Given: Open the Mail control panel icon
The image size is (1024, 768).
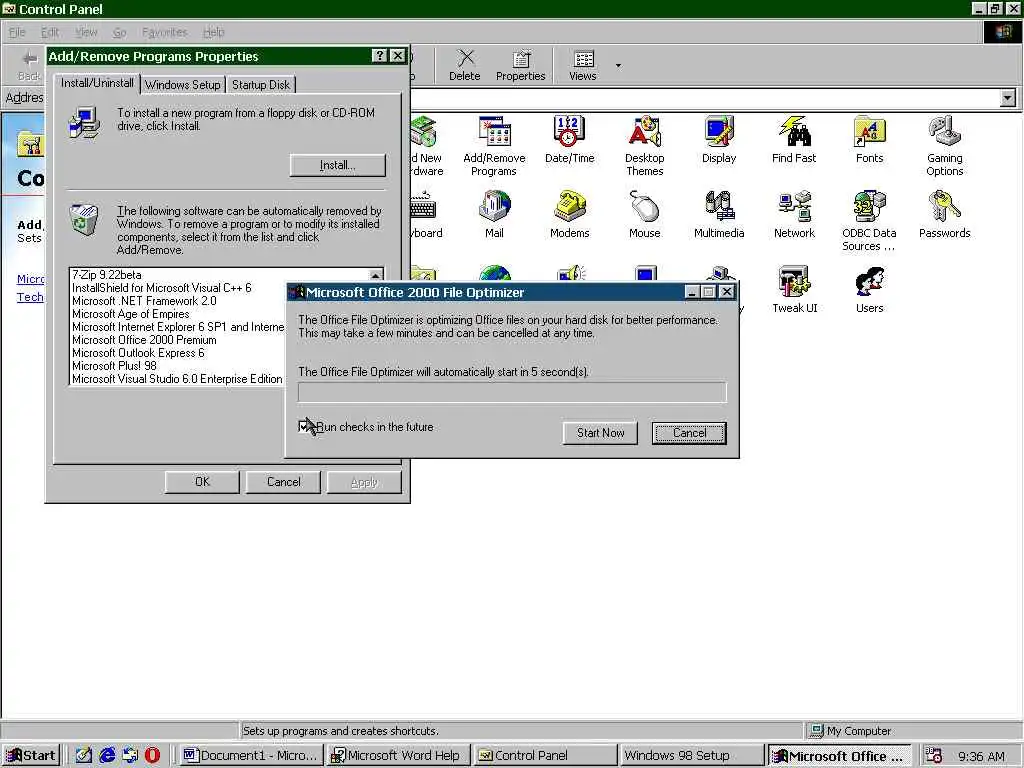Looking at the screenshot, I should click(494, 214).
